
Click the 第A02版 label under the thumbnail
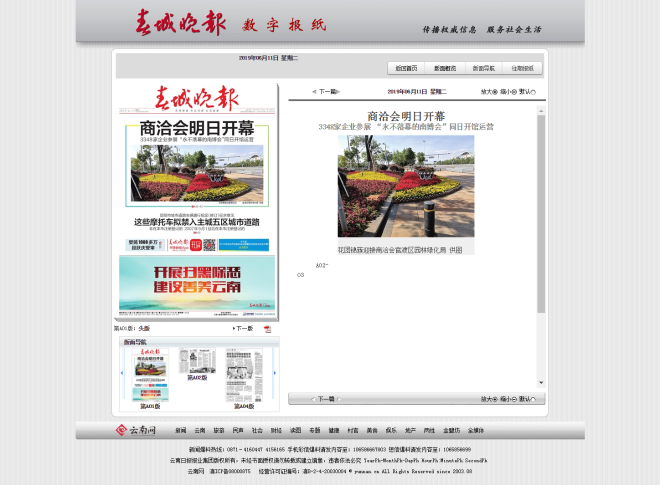197,378
